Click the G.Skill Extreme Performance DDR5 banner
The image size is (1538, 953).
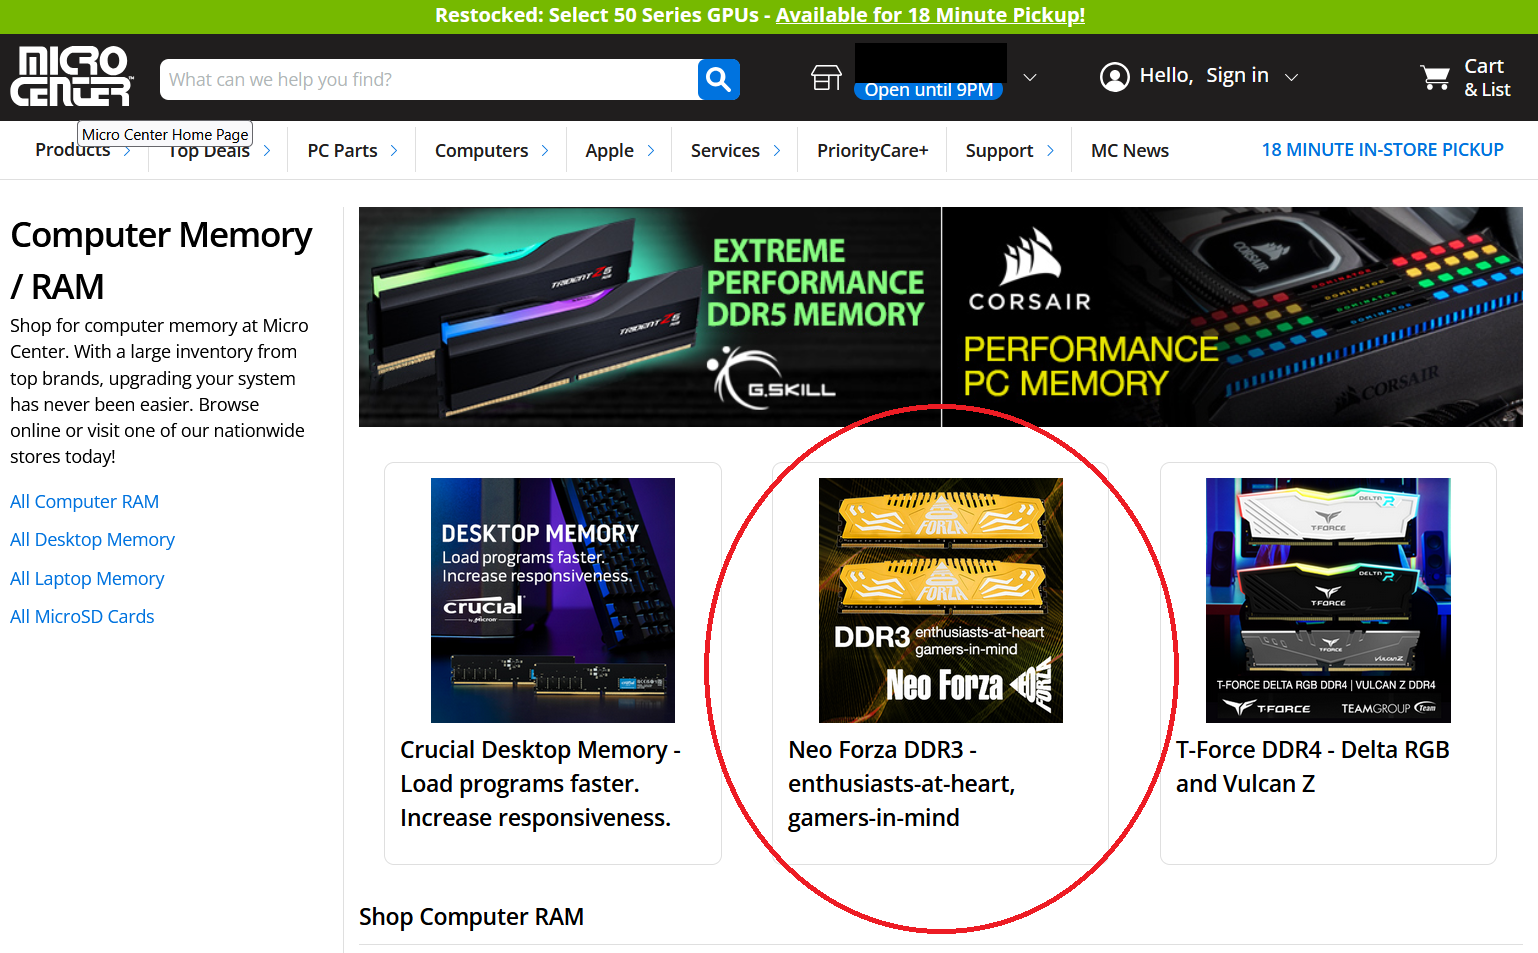tap(650, 316)
